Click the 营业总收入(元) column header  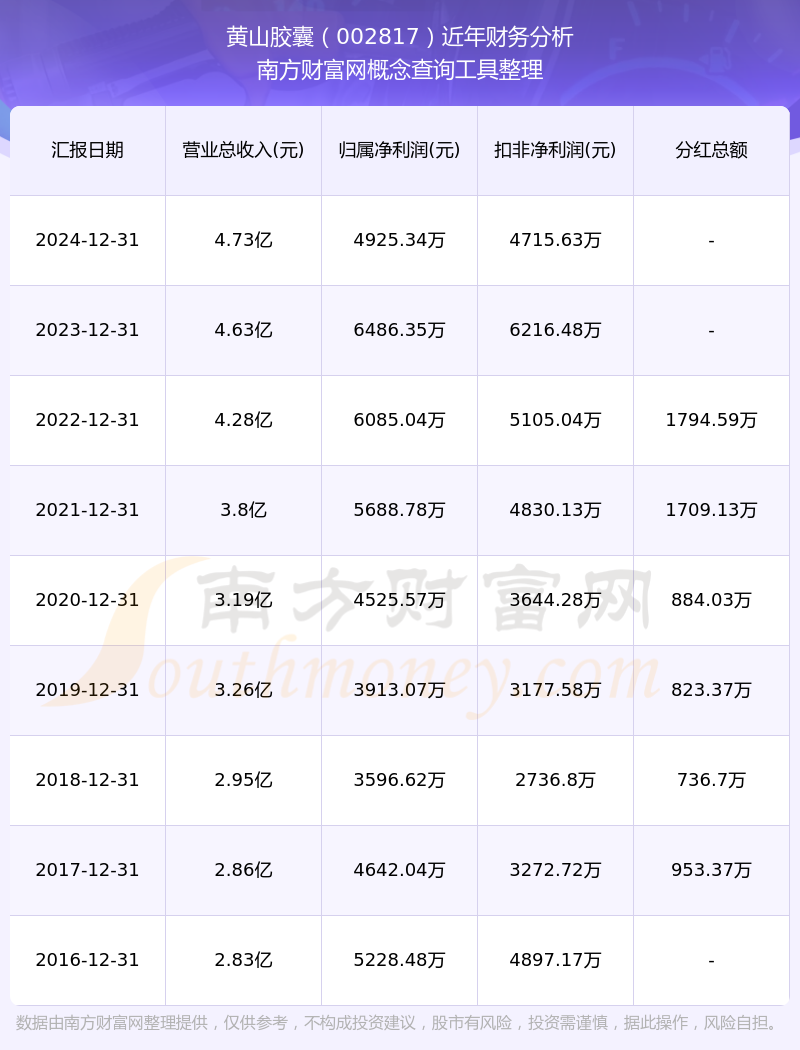pyautogui.click(x=243, y=150)
